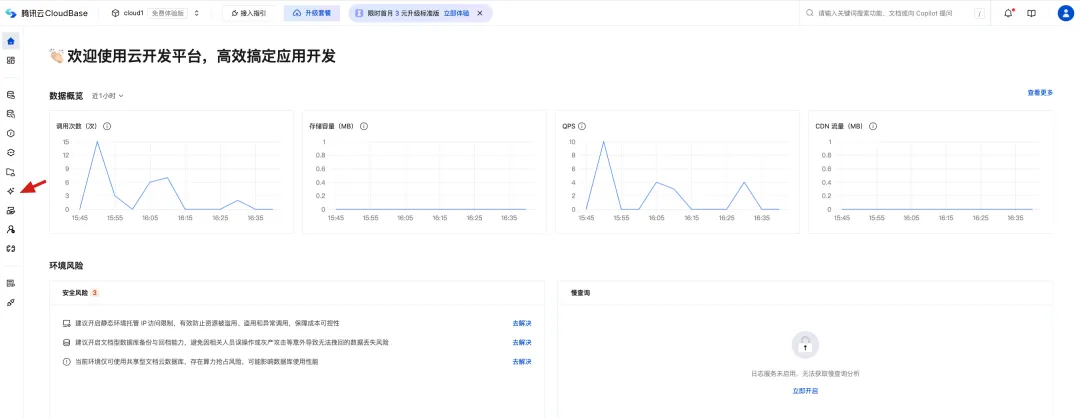1080x418 pixels.
Task: Click the 数据概览 section heading
Action: pyautogui.click(x=66, y=96)
